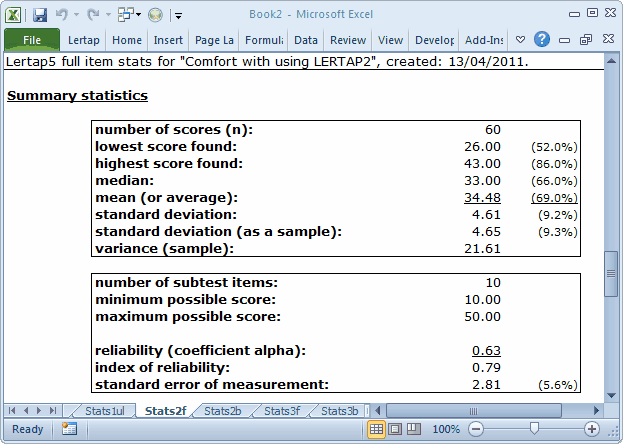Click the Lertap5 full item stats title cell
The image size is (623, 444).
[x=267, y=62]
